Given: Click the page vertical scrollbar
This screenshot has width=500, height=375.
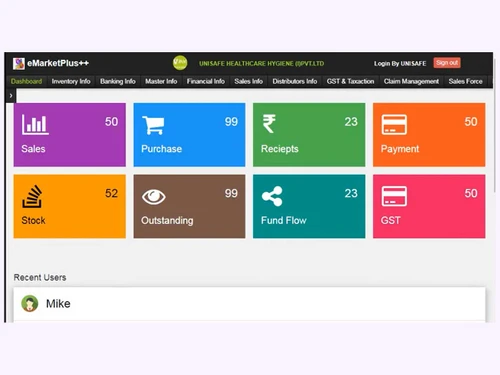Looking at the screenshot, I should click(x=495, y=125).
